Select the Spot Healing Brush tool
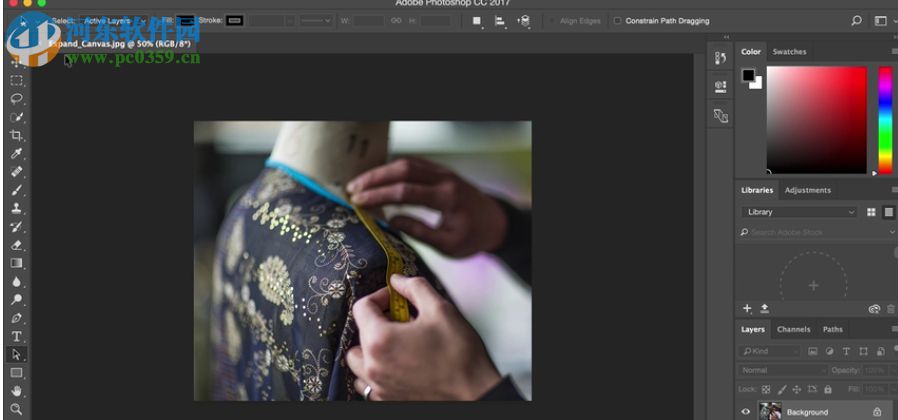Viewport: 898px width, 420px height. 16,172
